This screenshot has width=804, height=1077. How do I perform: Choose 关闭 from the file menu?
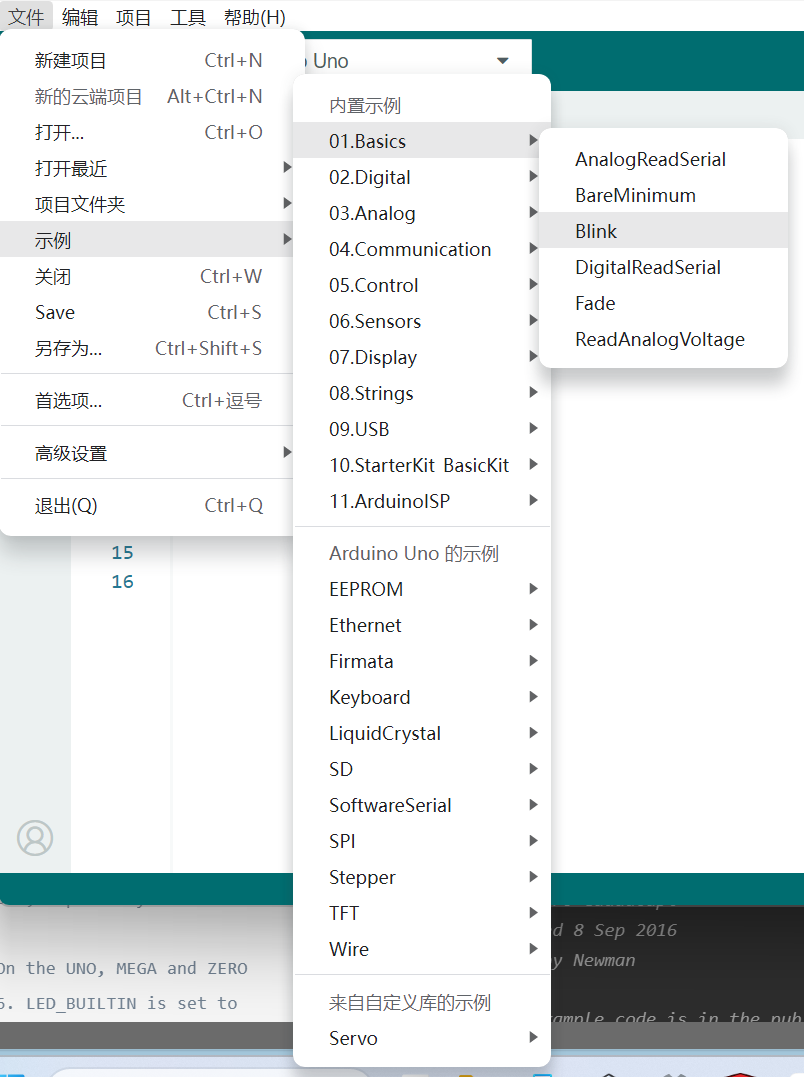[146, 276]
